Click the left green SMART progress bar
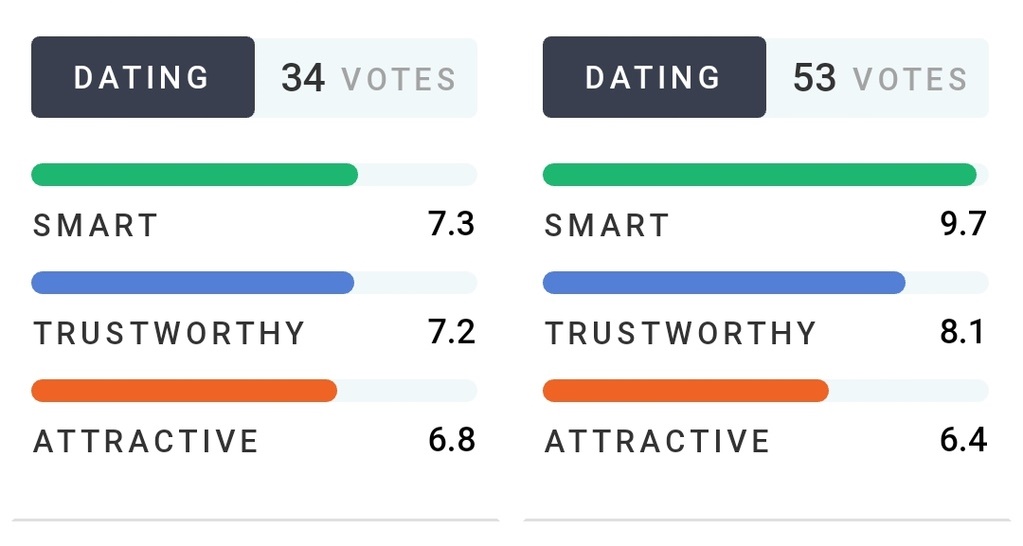1023x546 pixels. point(254,175)
